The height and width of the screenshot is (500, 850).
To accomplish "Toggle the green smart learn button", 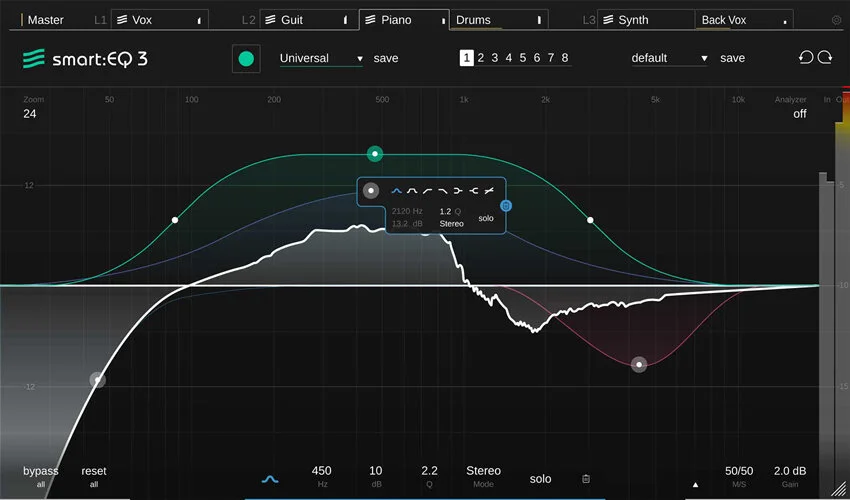I will click(x=246, y=59).
